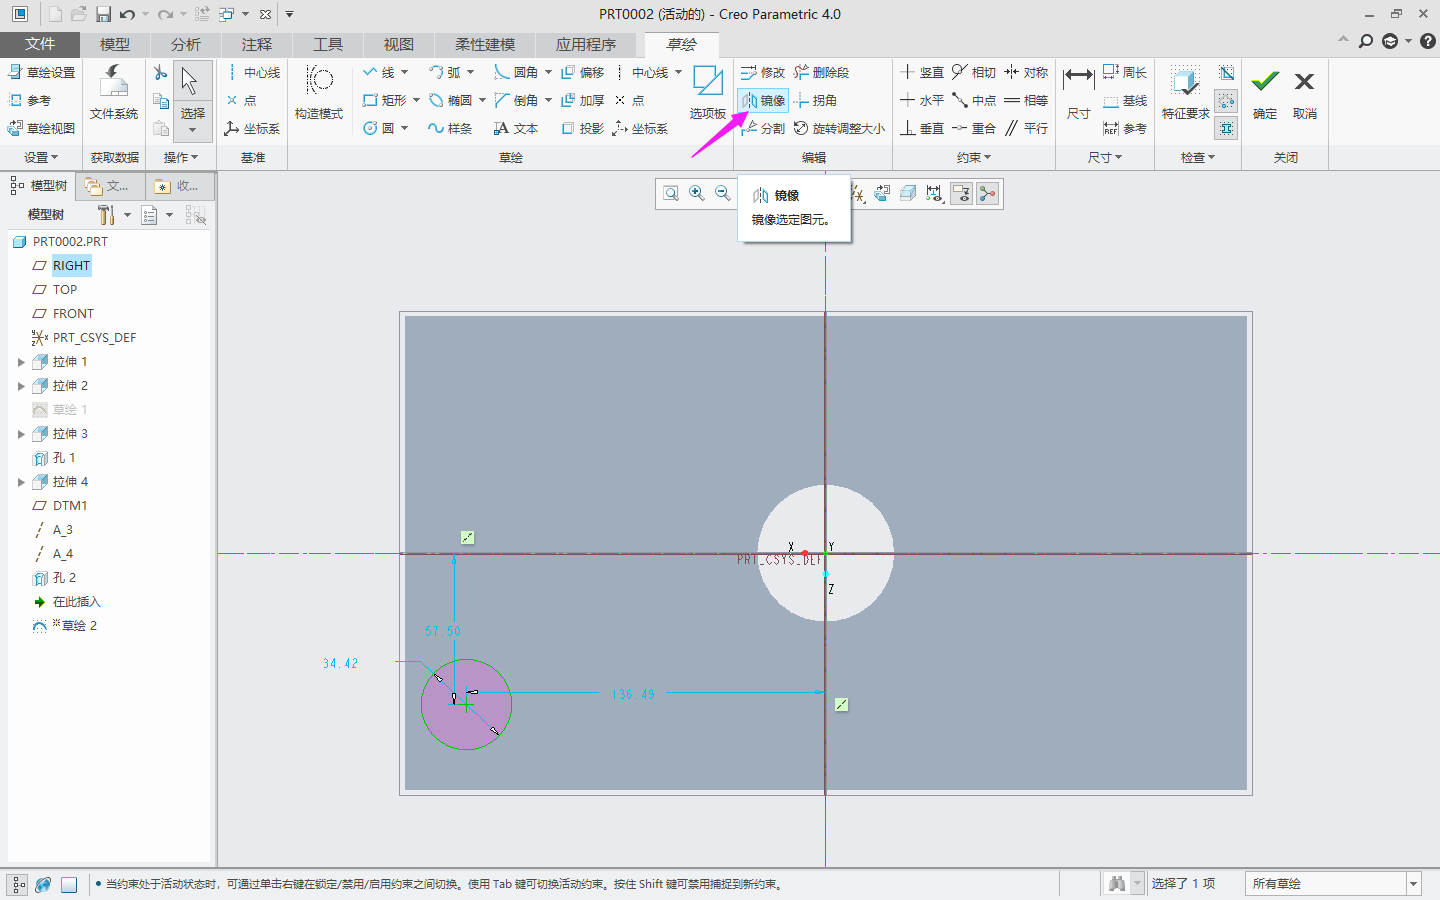Click Rotate Resize (旋转调整大小) tool
The width and height of the screenshot is (1440, 900).
839,128
